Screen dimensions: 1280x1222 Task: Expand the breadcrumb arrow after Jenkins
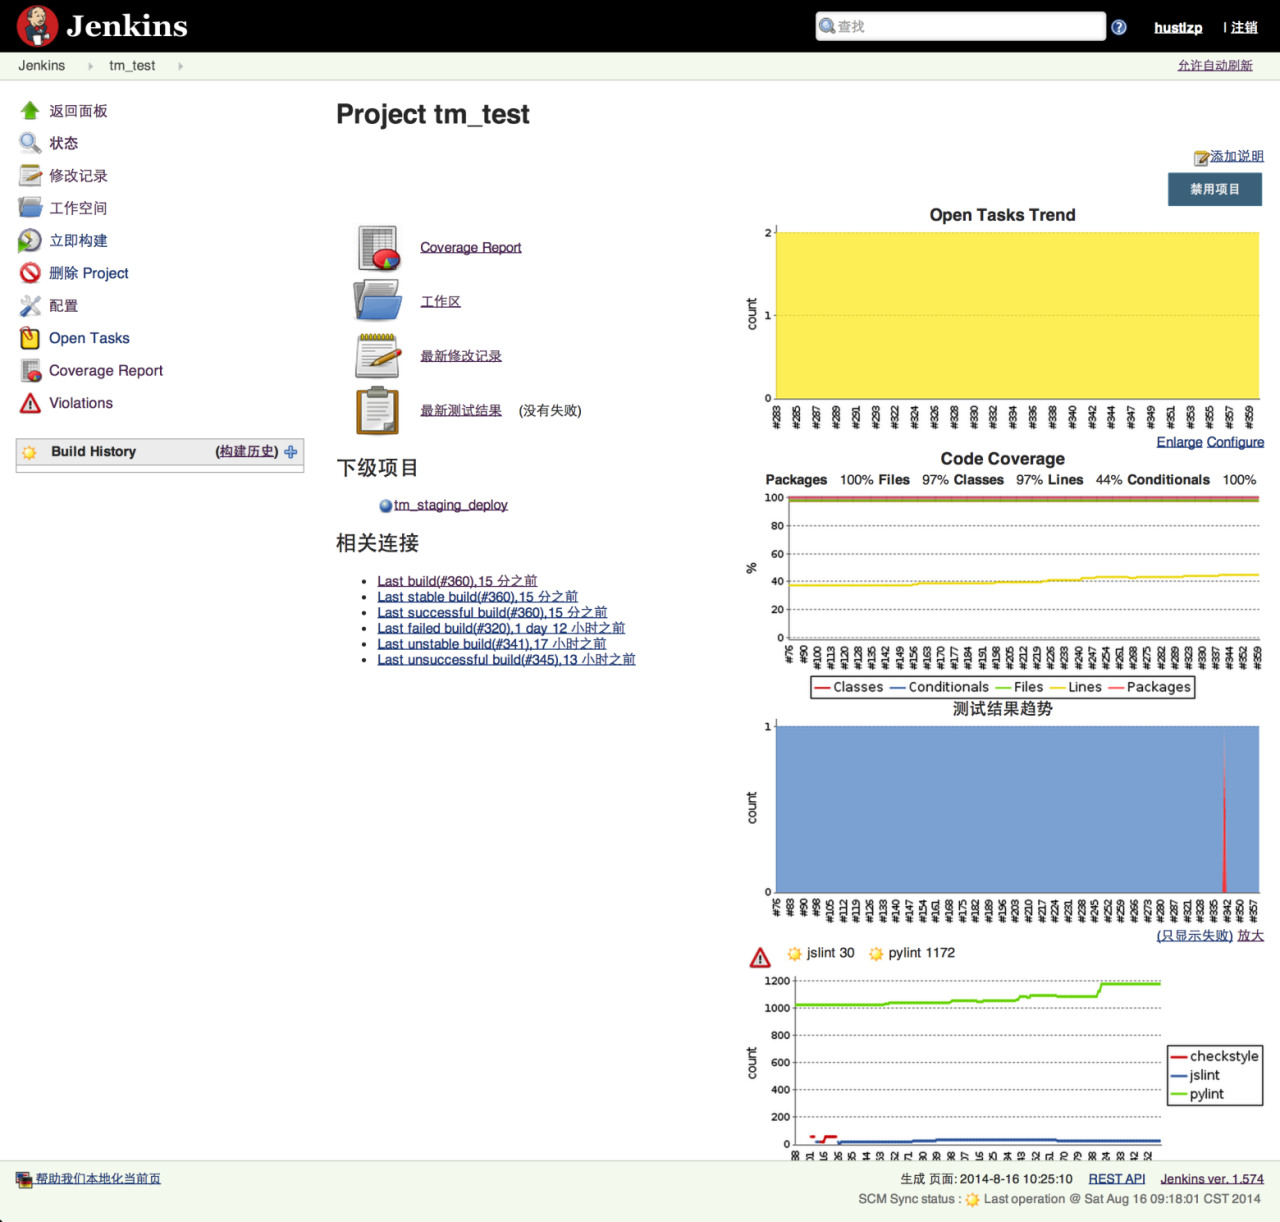coord(90,66)
